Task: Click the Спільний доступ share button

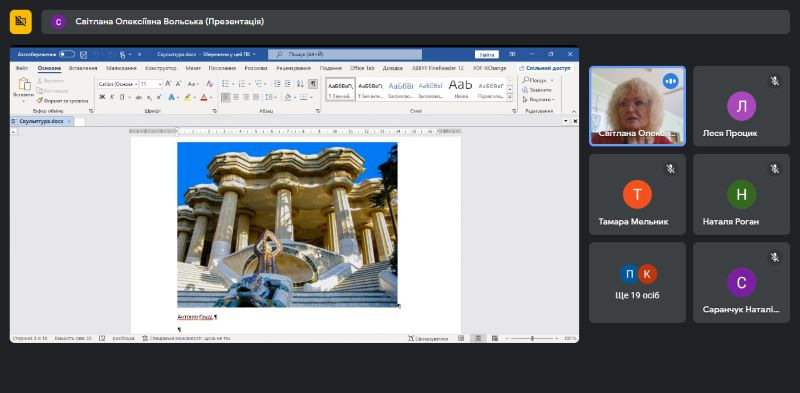Action: click(544, 68)
